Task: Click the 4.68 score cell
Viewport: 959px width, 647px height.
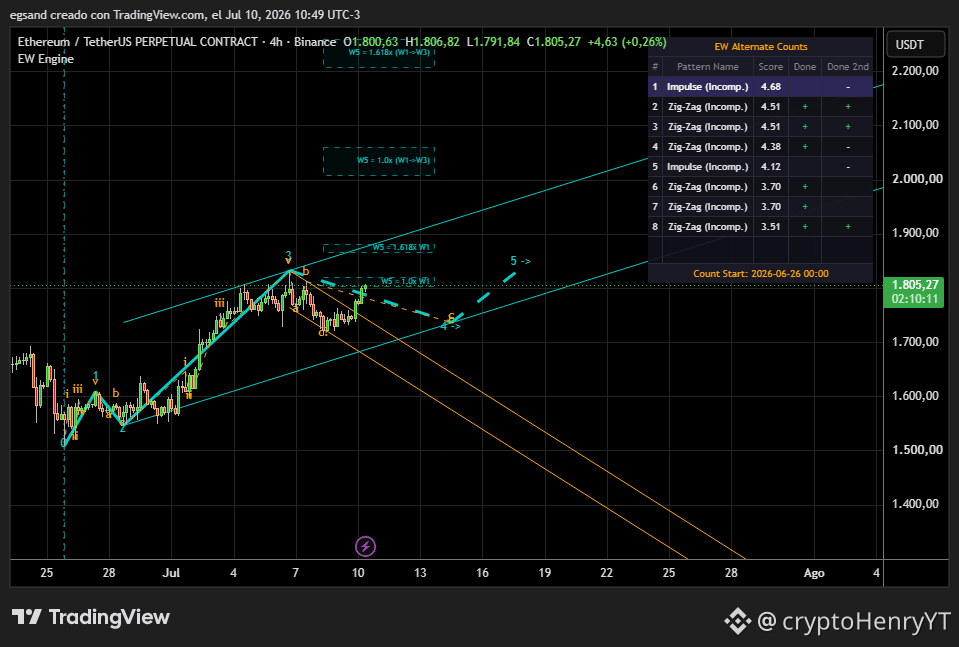Action: click(x=771, y=87)
